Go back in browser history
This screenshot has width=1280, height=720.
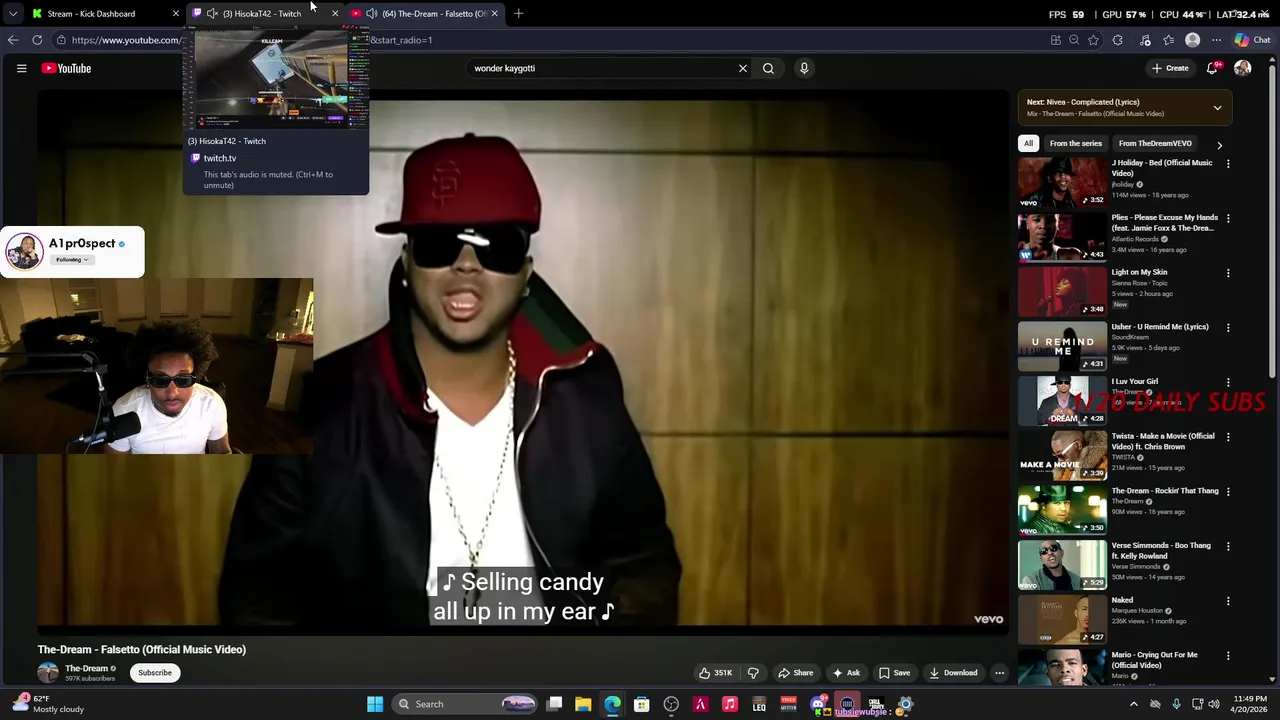click(x=12, y=40)
